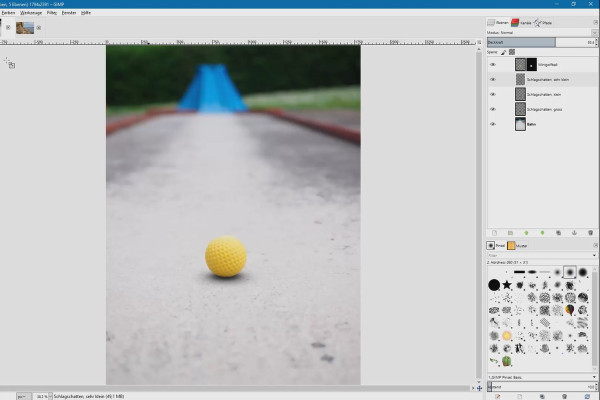This screenshot has height=400, width=600.
Task: Toggle visibility of Schlagschatten, klein layer
Action: [493, 95]
